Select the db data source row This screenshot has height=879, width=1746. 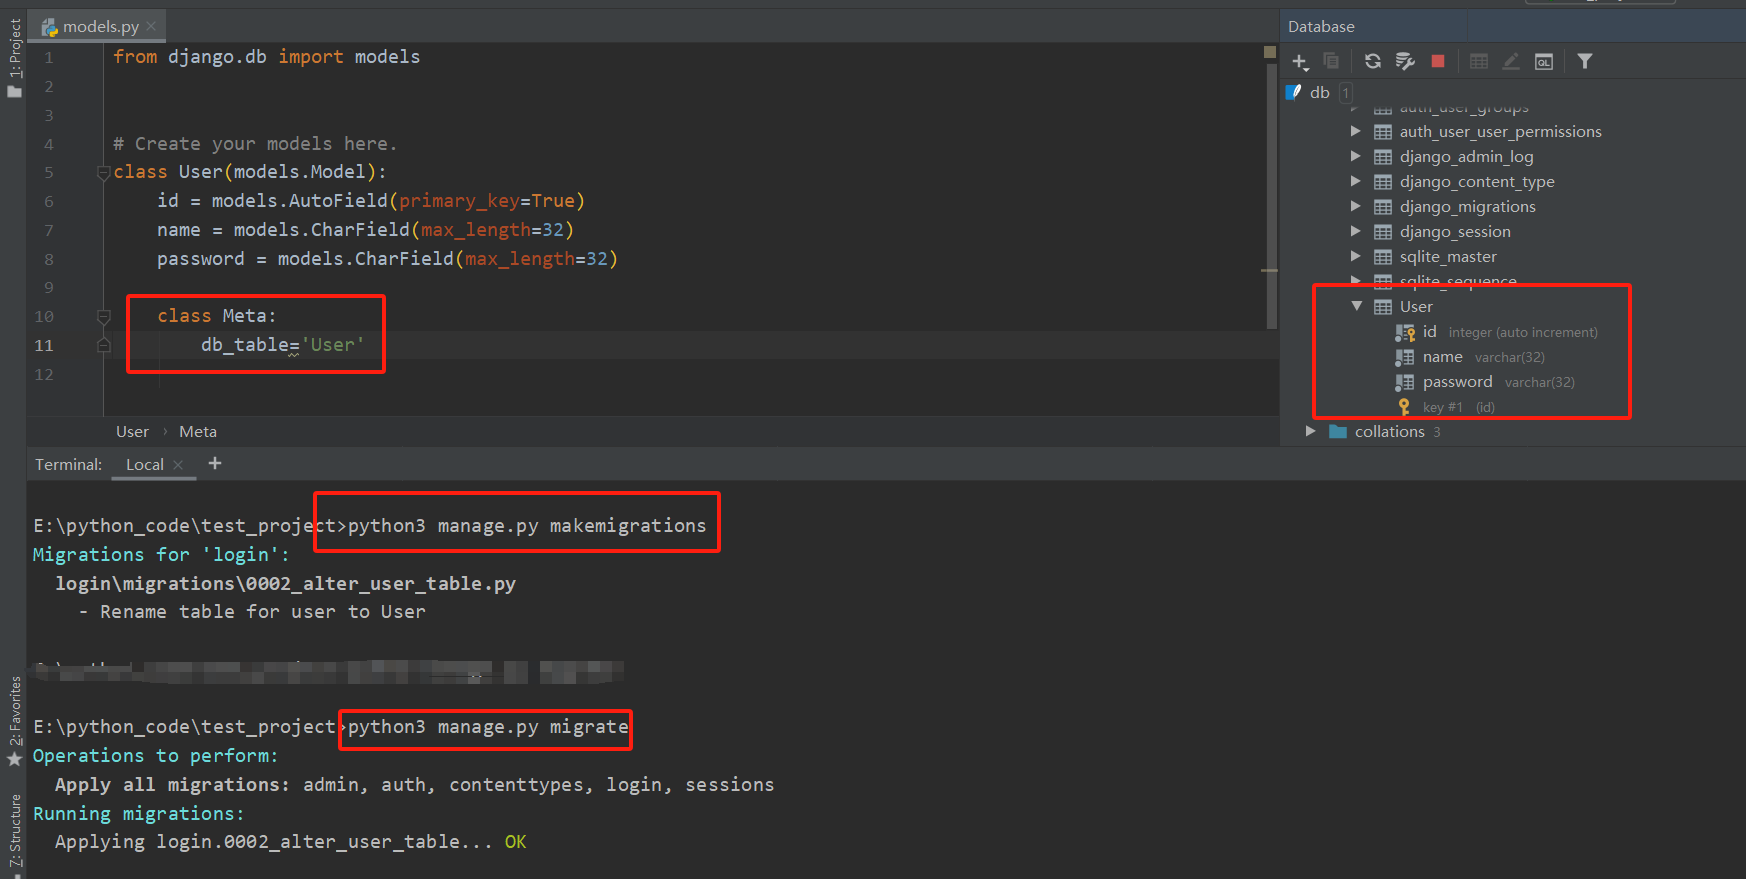[1512, 92]
